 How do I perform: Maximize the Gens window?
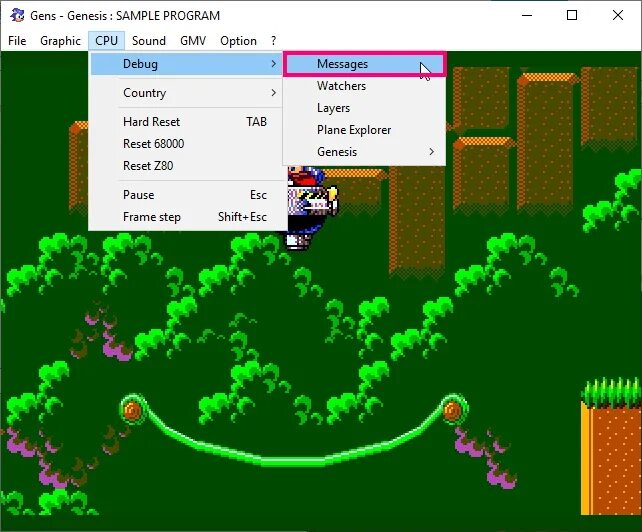[x=572, y=15]
